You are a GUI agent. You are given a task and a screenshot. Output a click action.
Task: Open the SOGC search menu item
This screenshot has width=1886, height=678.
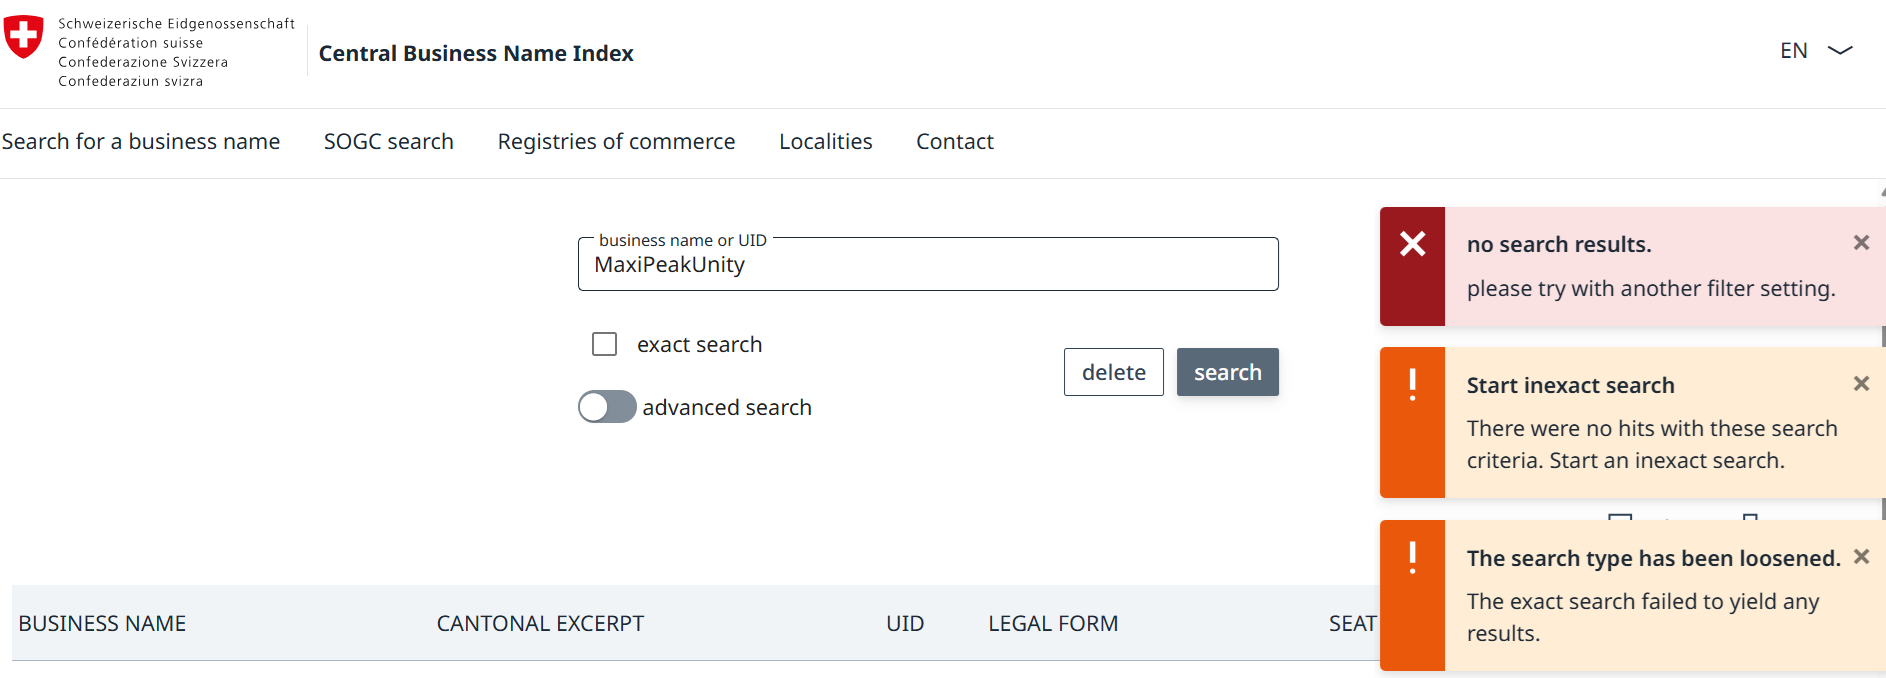pos(388,142)
